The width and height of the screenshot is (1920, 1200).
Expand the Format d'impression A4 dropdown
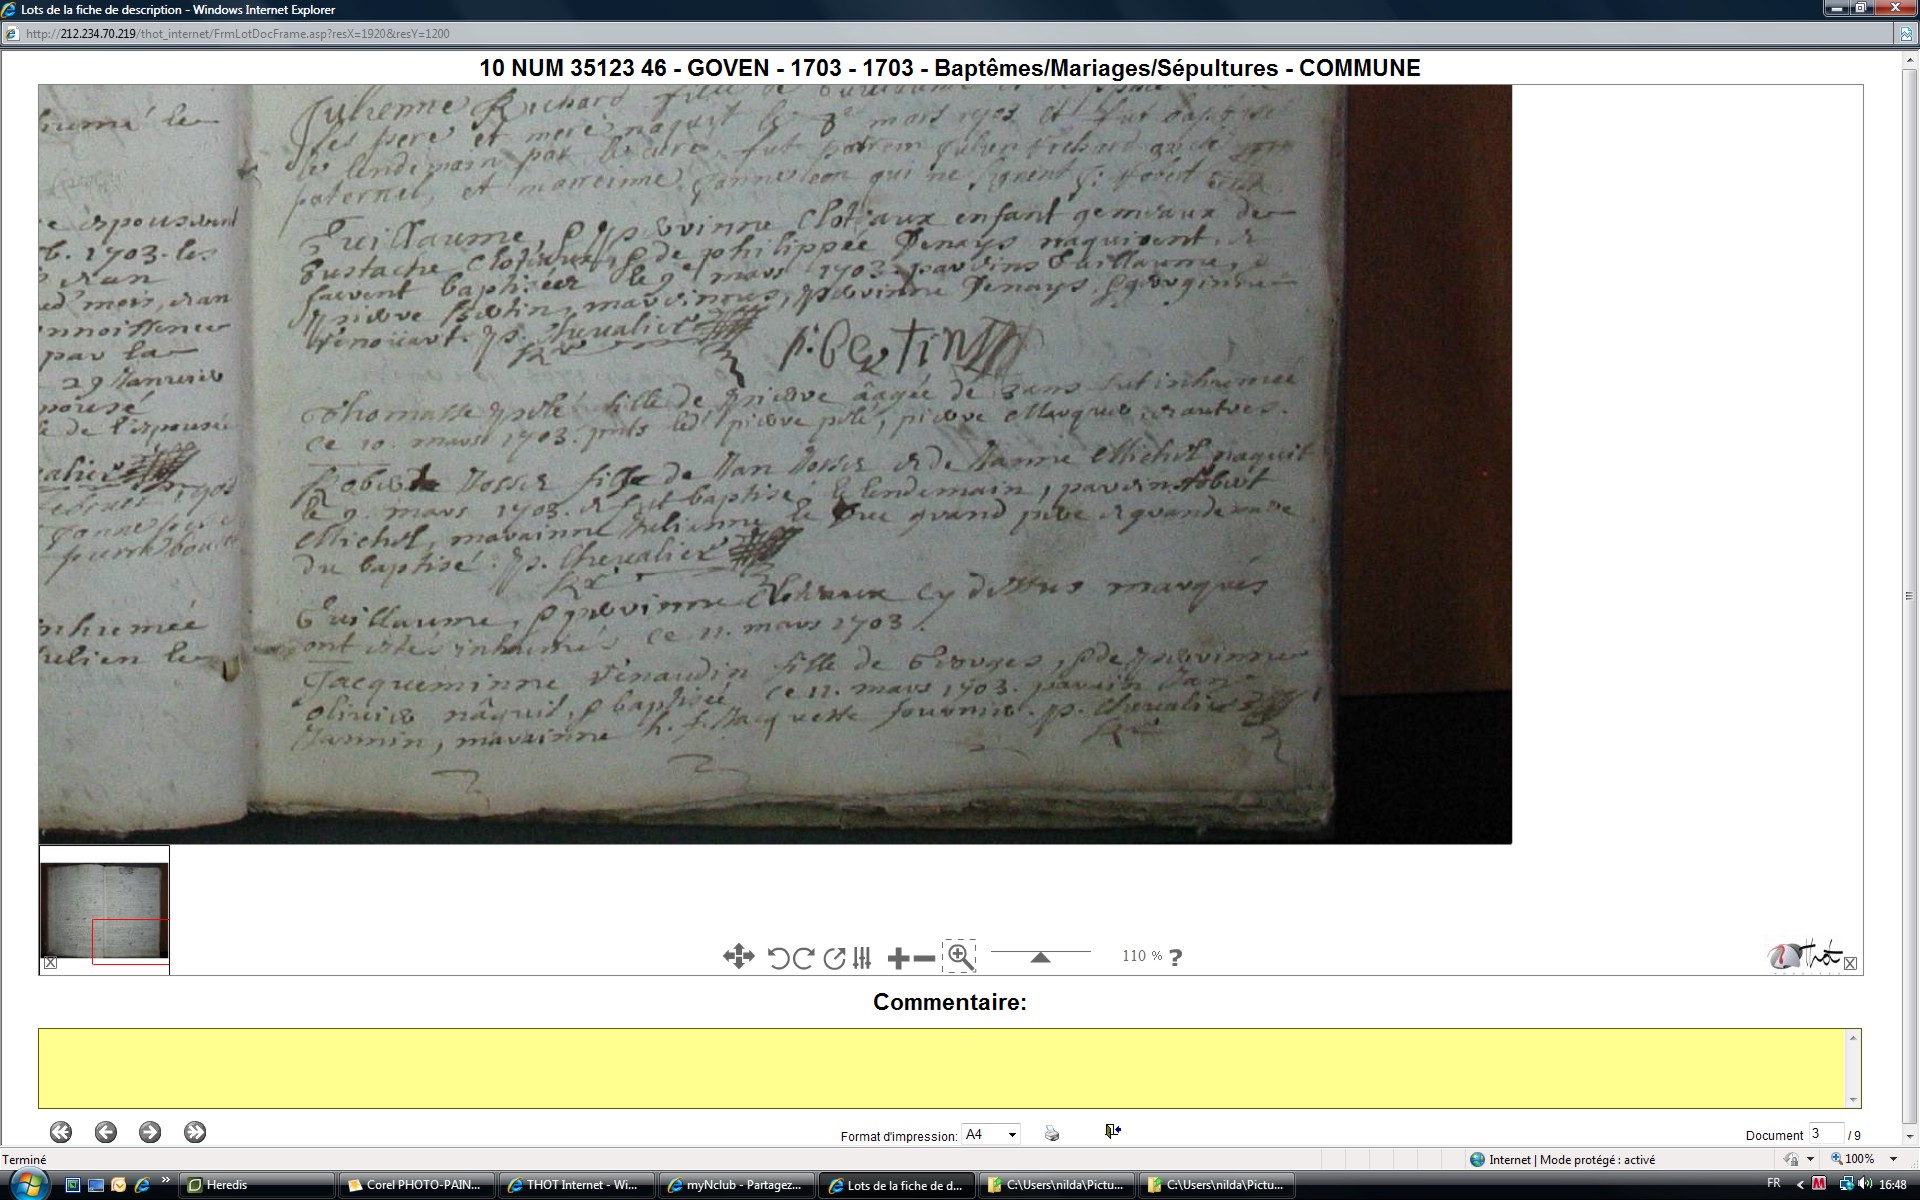coord(1012,1135)
